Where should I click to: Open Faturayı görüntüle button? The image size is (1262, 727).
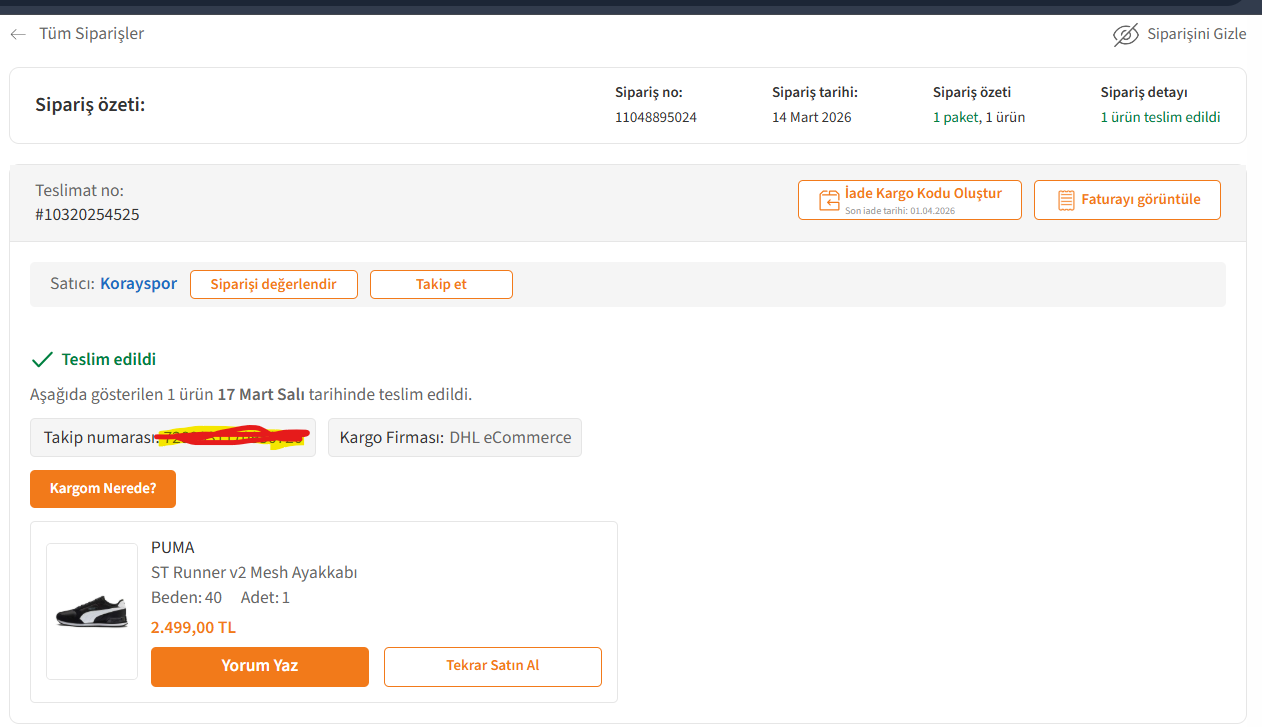(1127, 200)
